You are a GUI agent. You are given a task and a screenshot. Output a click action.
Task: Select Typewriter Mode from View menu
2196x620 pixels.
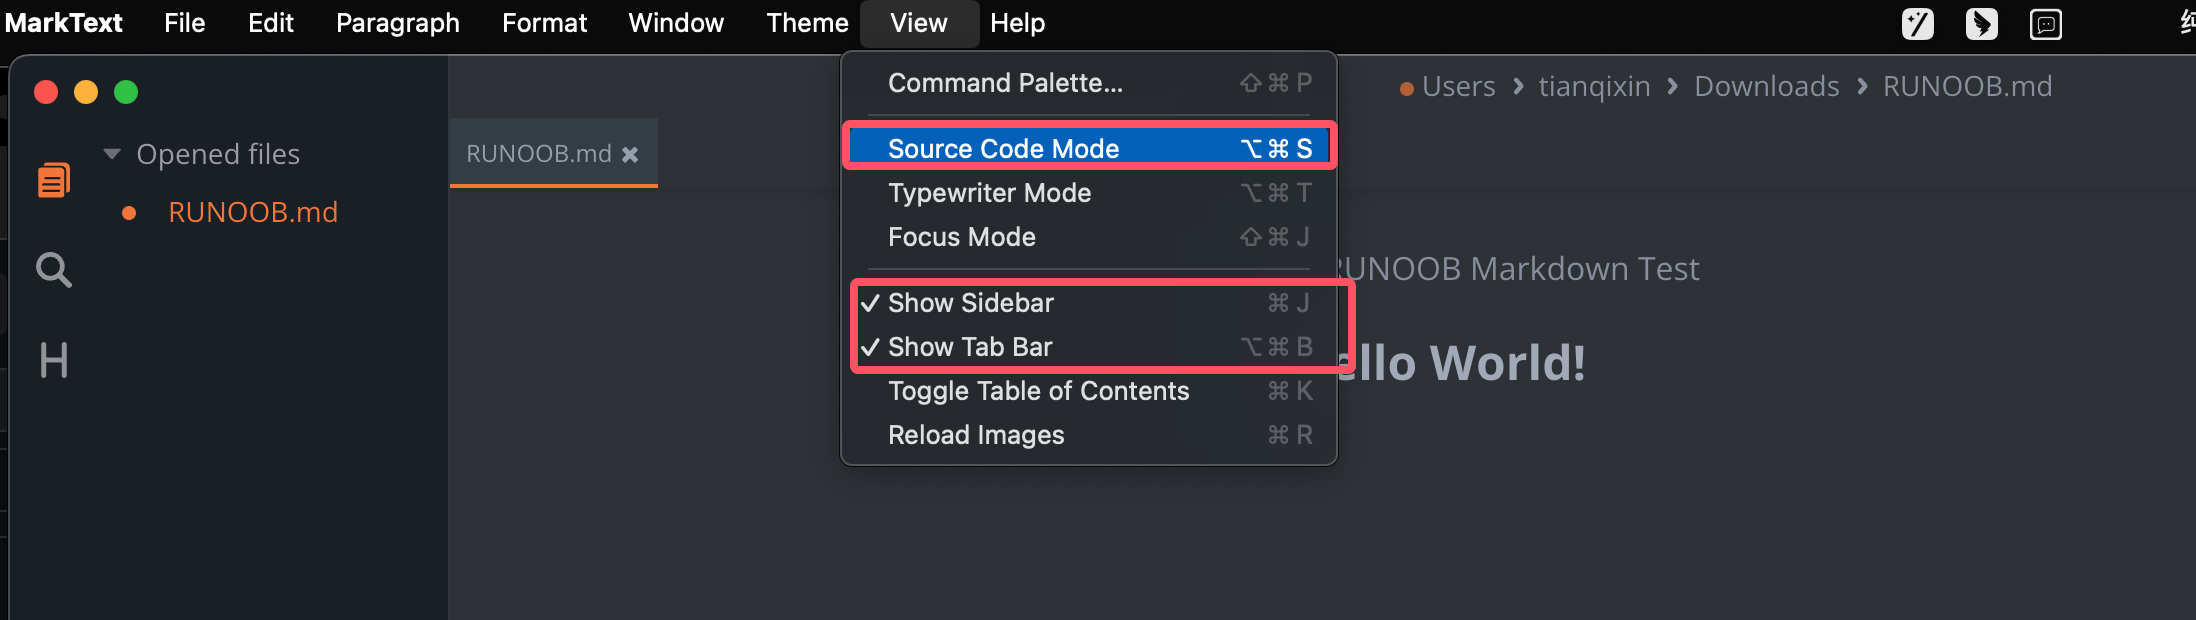[989, 193]
